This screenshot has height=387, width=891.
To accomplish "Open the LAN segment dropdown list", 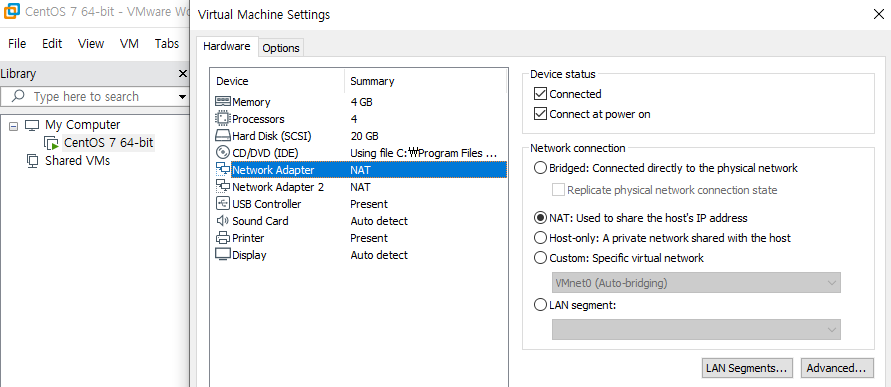I will (696, 330).
